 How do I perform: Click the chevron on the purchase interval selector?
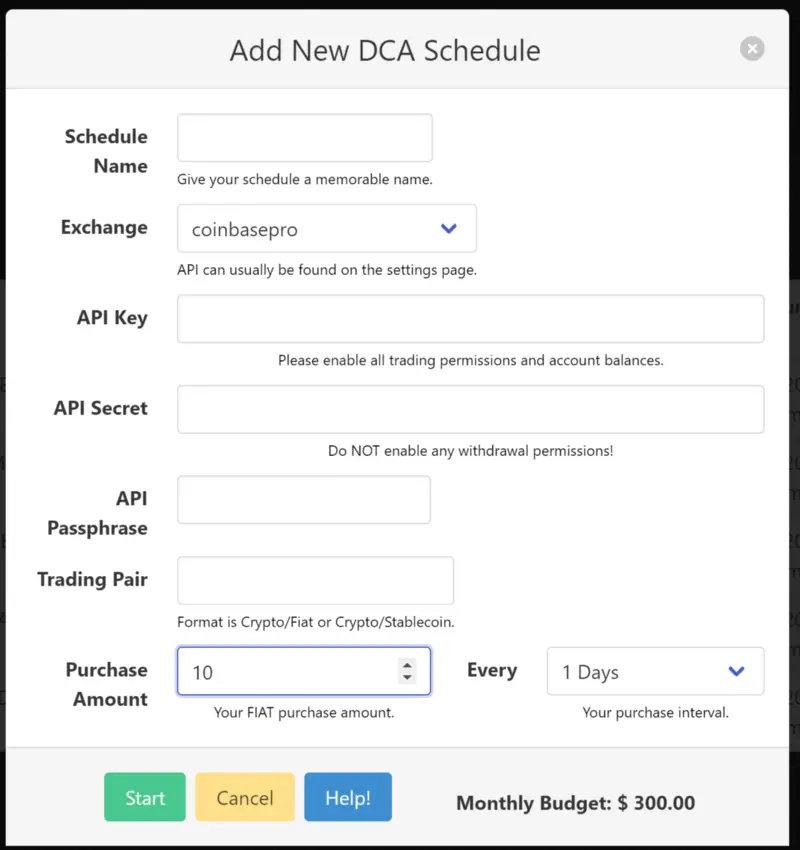736,671
